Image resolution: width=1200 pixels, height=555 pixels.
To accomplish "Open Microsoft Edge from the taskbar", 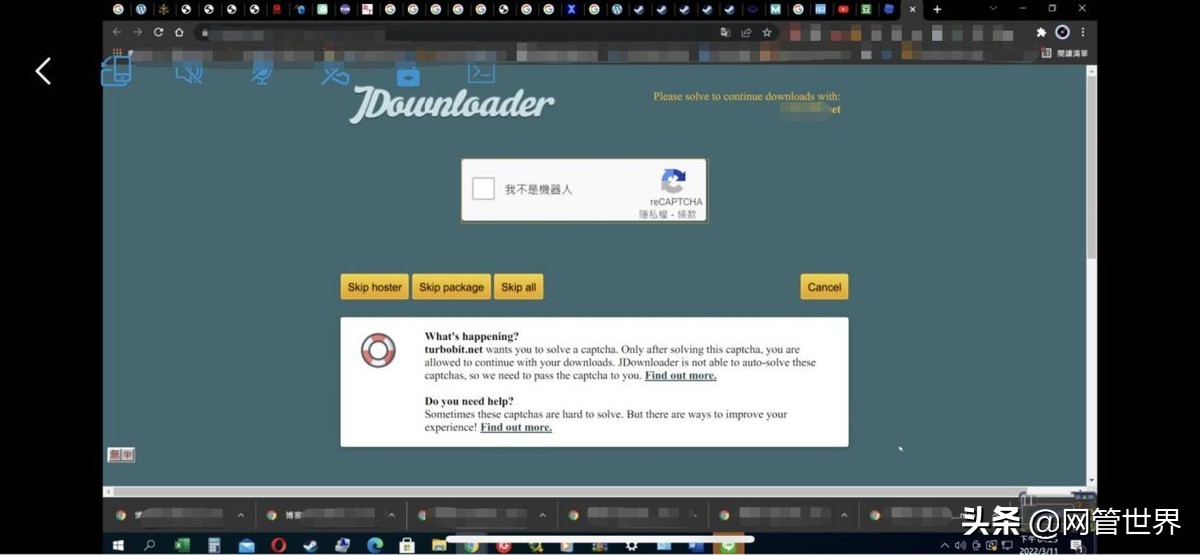I will [x=375, y=545].
